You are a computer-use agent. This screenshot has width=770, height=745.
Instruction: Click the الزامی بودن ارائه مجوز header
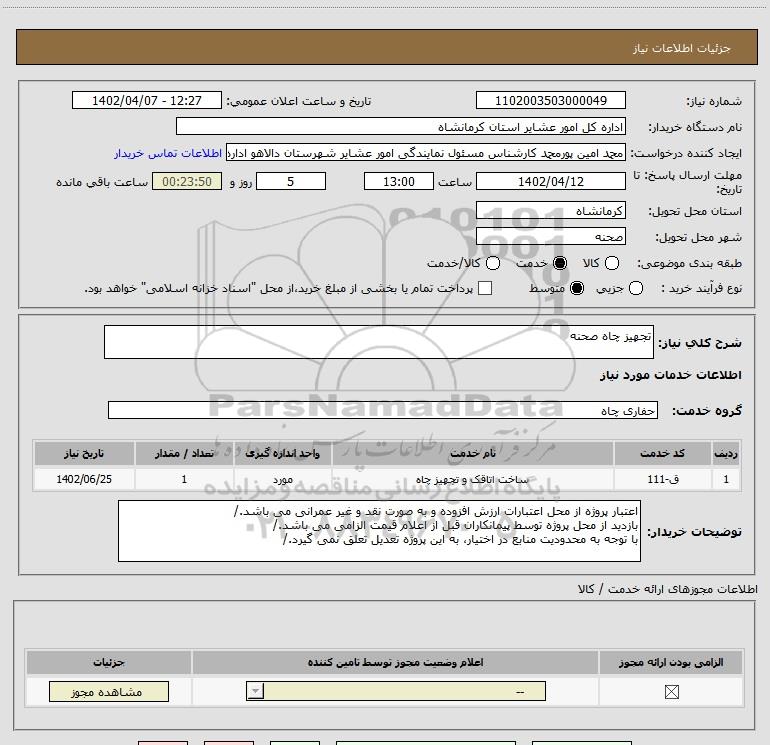click(x=671, y=662)
